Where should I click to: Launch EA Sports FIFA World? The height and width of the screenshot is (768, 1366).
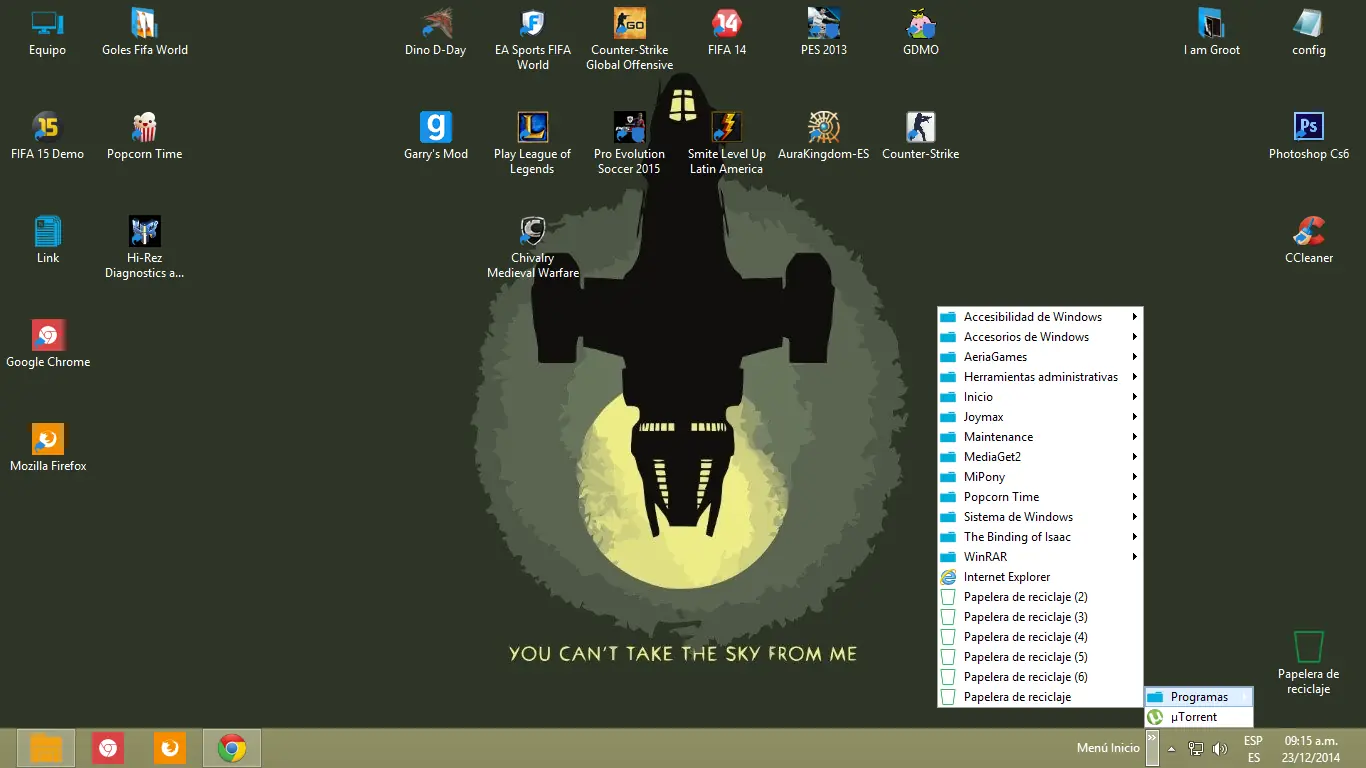[533, 39]
